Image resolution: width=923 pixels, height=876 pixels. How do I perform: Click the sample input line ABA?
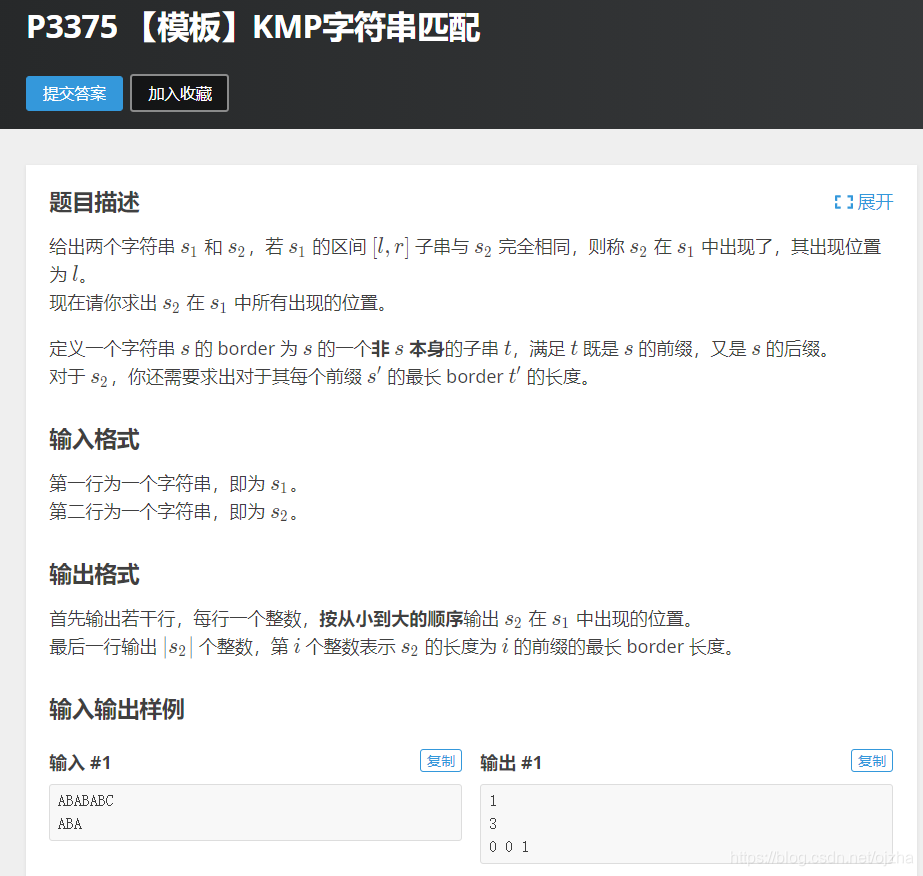tap(69, 824)
